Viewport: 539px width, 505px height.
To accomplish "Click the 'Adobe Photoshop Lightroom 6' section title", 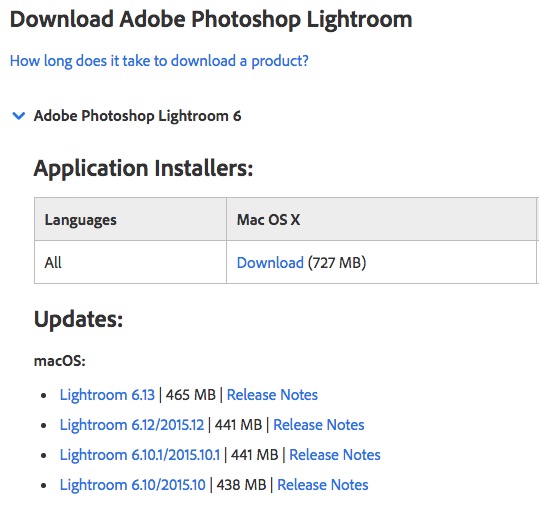I will coord(138,116).
